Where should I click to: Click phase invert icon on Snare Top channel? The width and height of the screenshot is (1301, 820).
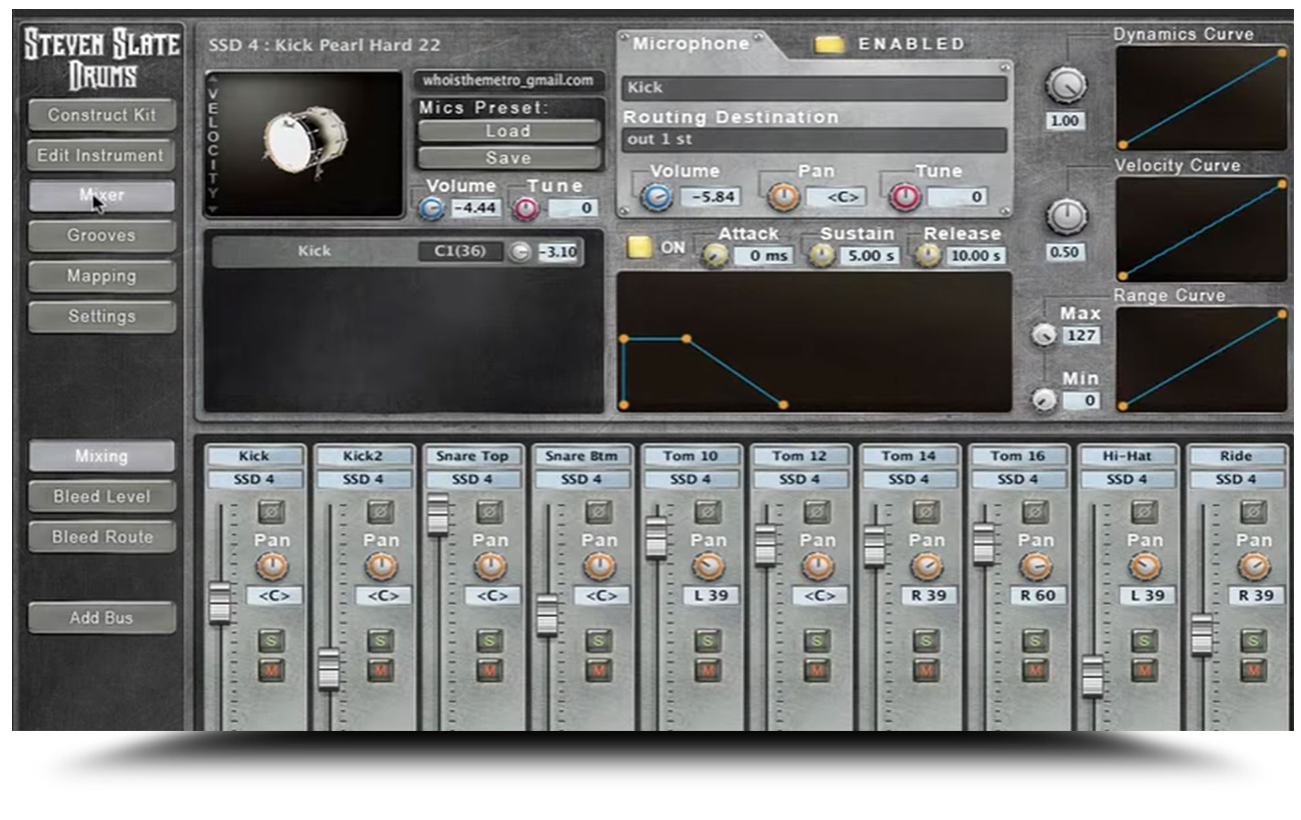pos(489,512)
